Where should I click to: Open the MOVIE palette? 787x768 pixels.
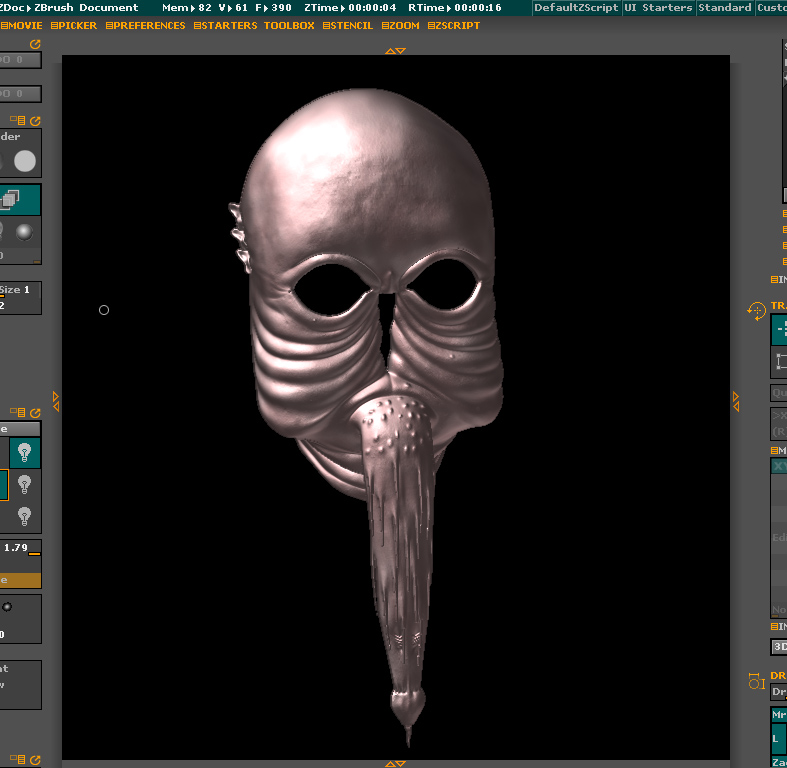(x=22, y=26)
